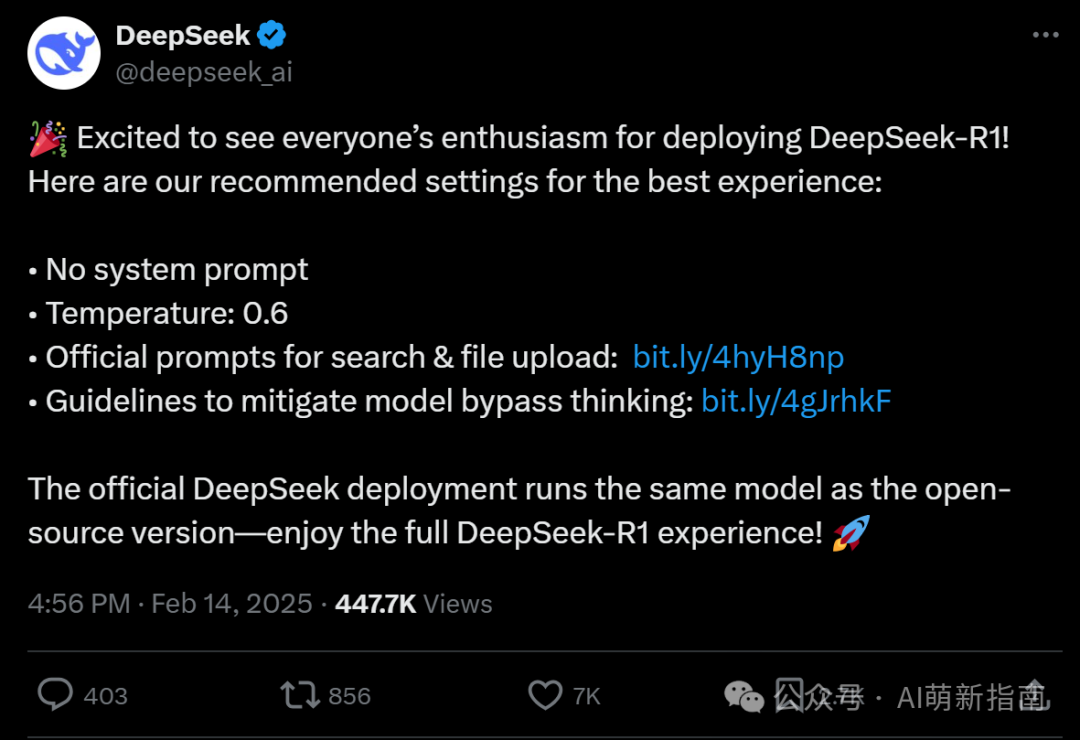Open the bit.ly/4hyH8np official prompts link

click(738, 357)
